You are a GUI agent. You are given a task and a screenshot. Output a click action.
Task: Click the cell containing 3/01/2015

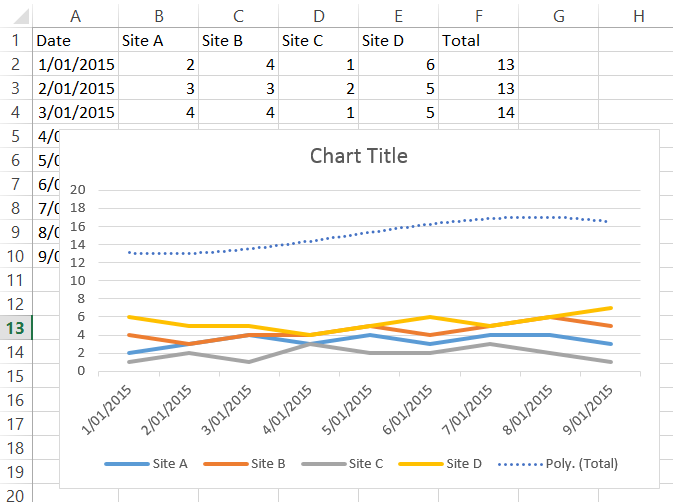click(x=76, y=112)
